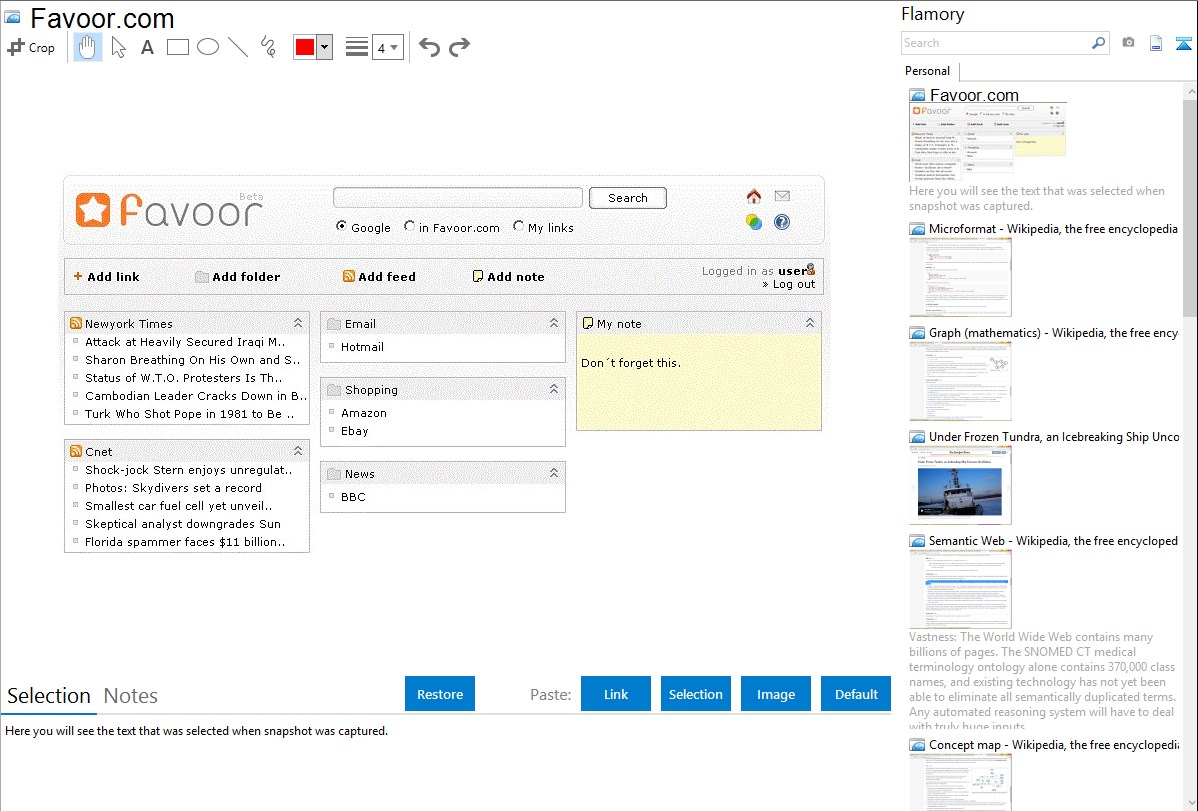The width and height of the screenshot is (1198, 811).
Task: Open the Personal tab in Flamory
Action: point(928,71)
